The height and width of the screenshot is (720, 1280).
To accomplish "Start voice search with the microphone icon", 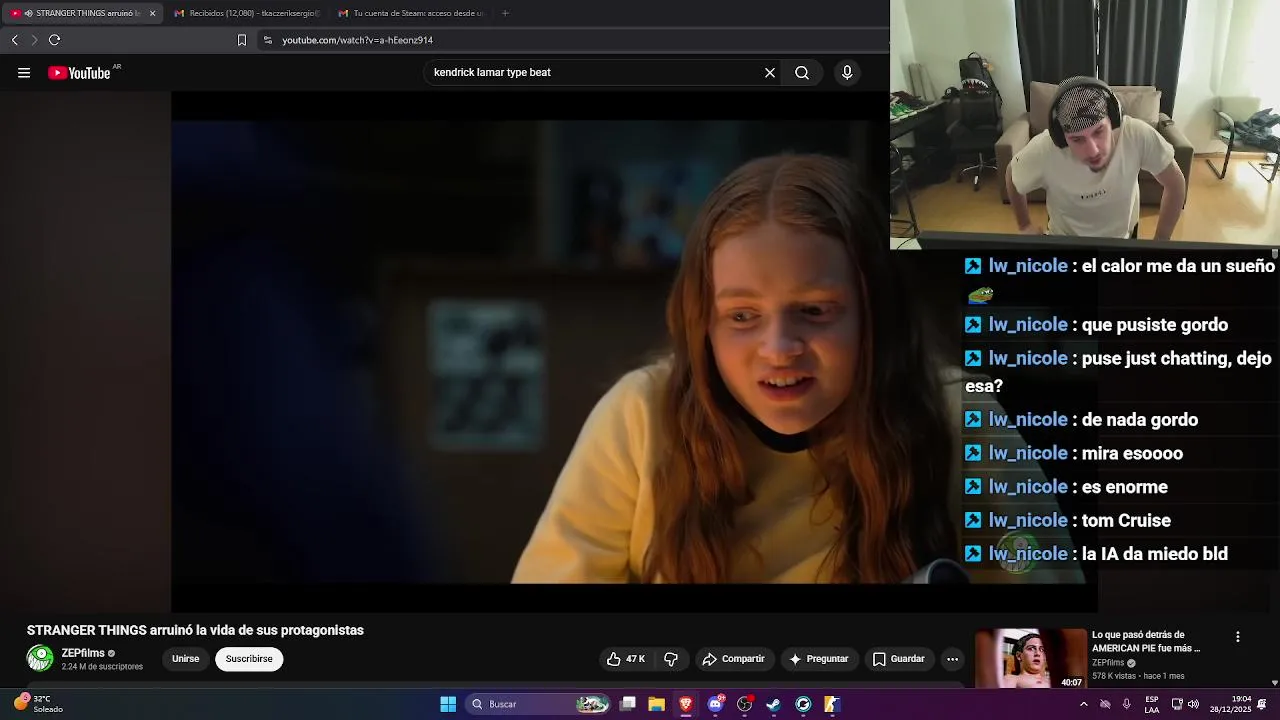I will [x=847, y=73].
